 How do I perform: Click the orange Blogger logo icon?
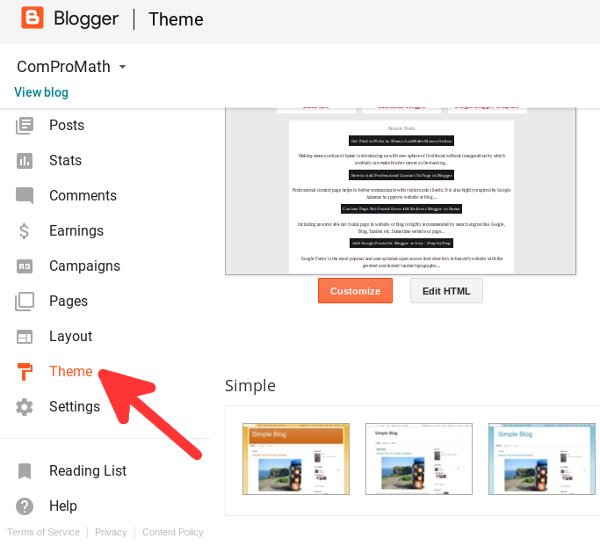point(32,18)
